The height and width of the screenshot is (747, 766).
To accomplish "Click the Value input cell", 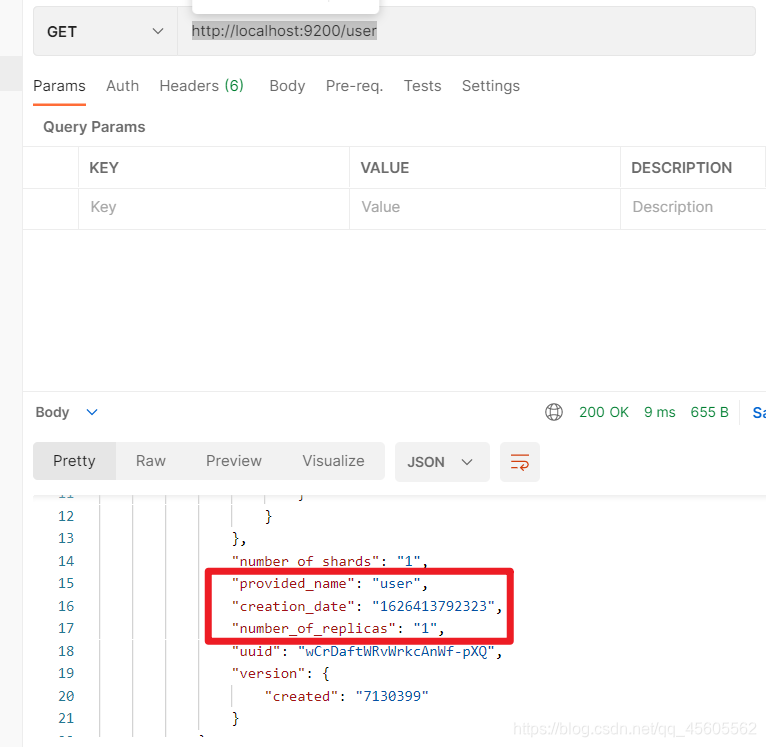I will point(485,209).
